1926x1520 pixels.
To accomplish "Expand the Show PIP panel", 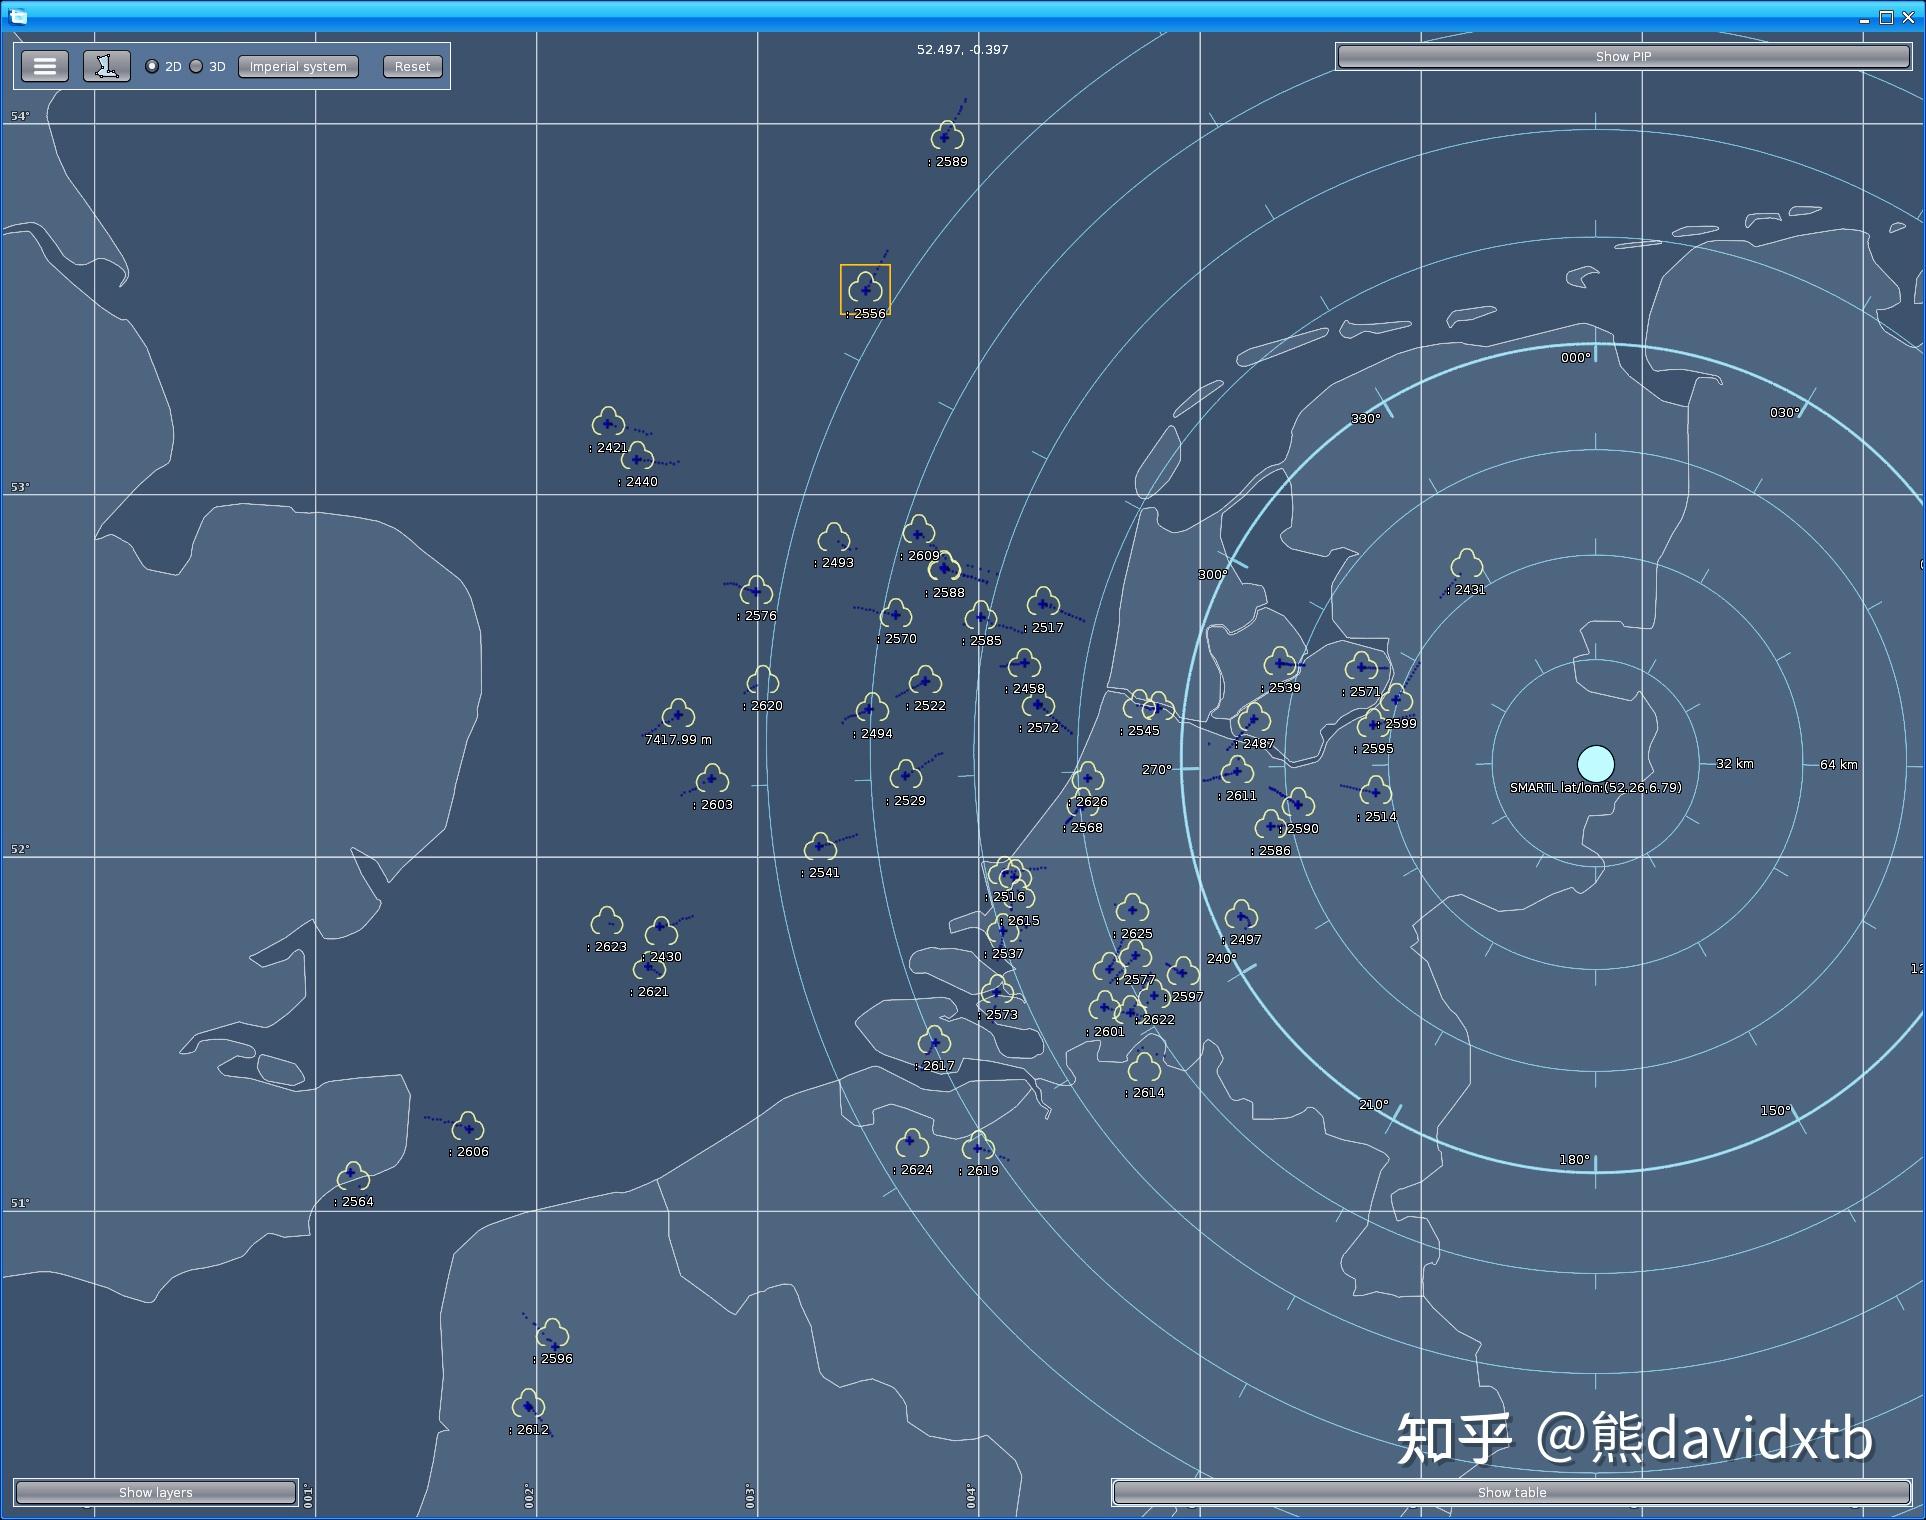I will 1622,56.
